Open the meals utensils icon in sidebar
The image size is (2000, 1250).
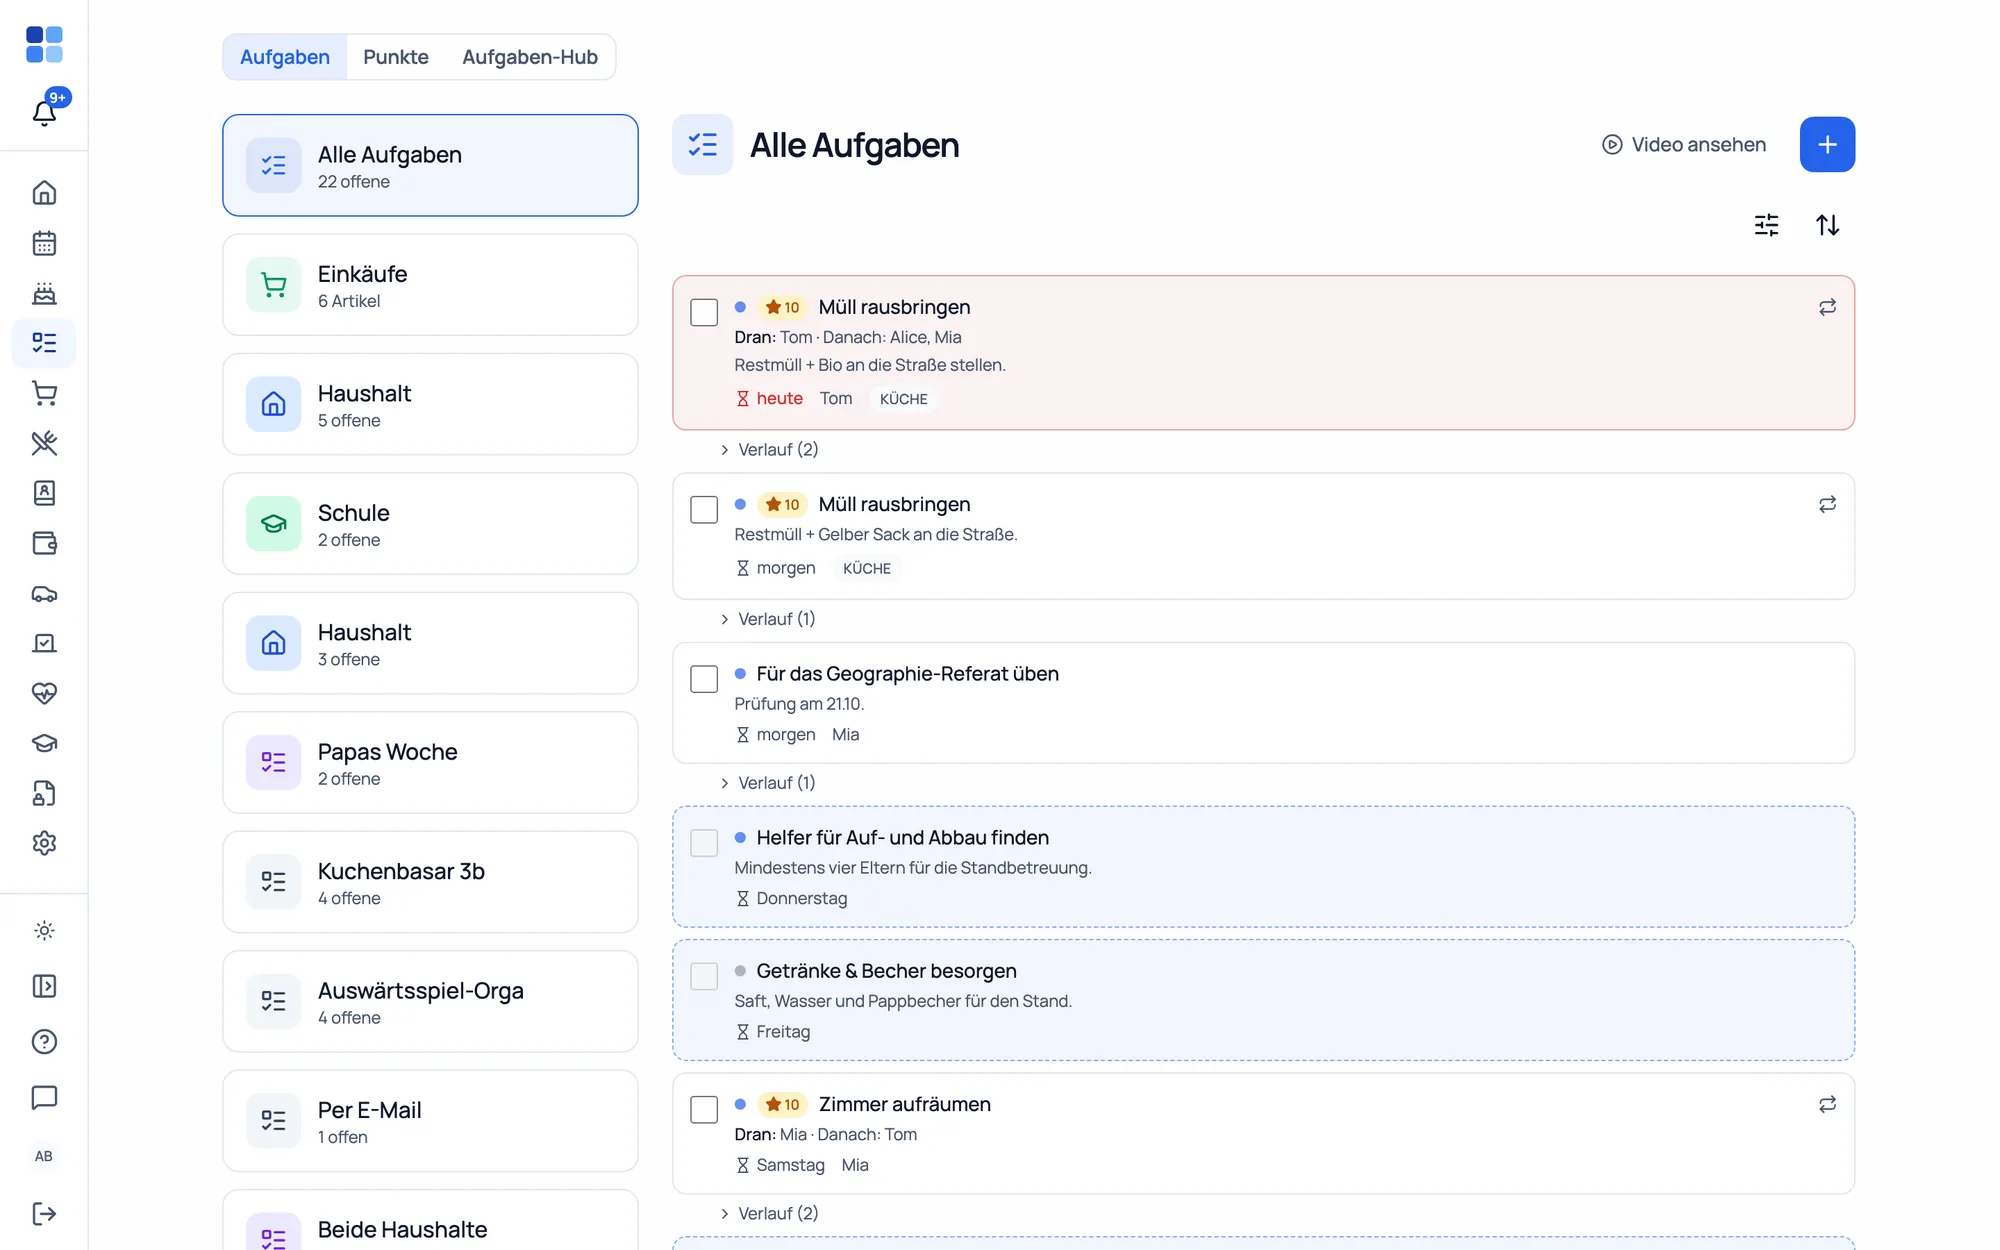pyautogui.click(x=44, y=443)
